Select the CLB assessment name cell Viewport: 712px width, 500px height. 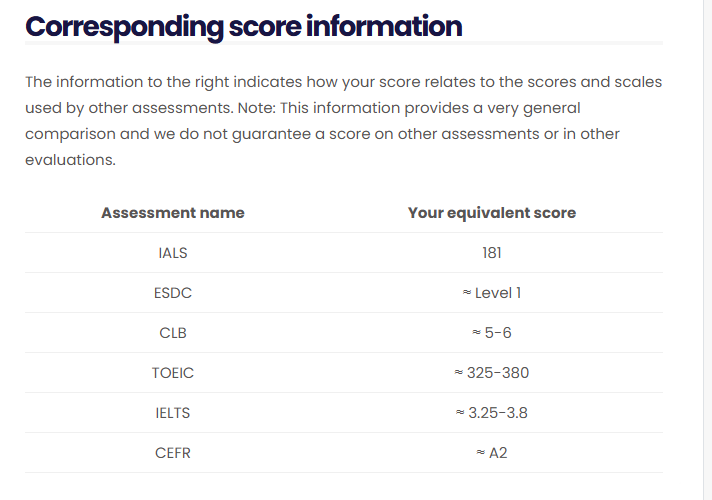pyautogui.click(x=173, y=333)
